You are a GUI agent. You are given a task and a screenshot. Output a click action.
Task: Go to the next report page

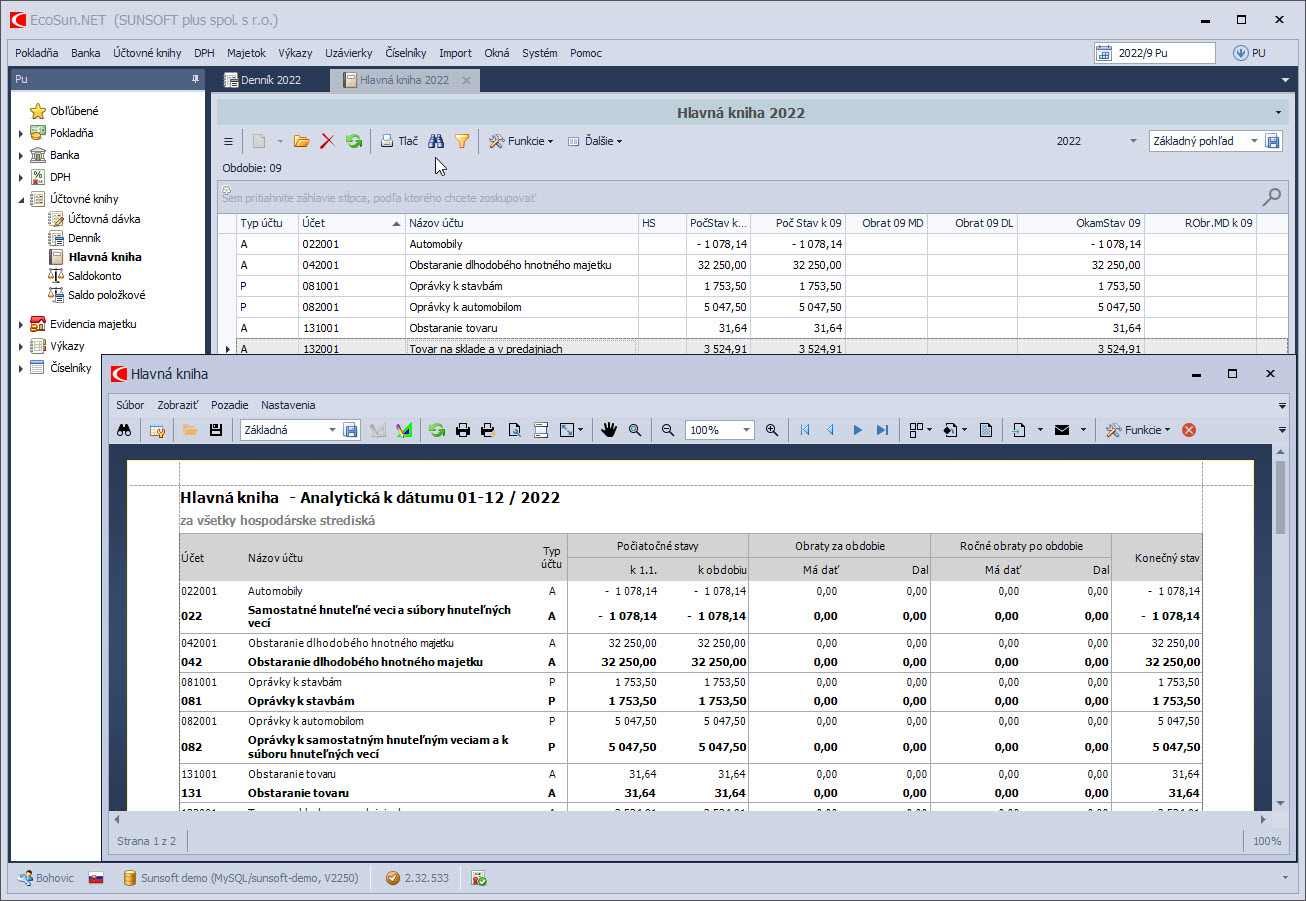pos(857,430)
